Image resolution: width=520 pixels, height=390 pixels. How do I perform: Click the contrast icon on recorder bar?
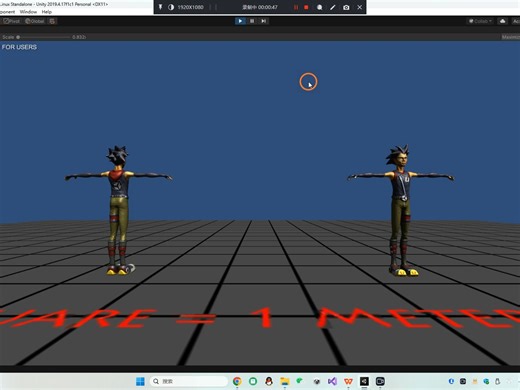click(x=171, y=7)
